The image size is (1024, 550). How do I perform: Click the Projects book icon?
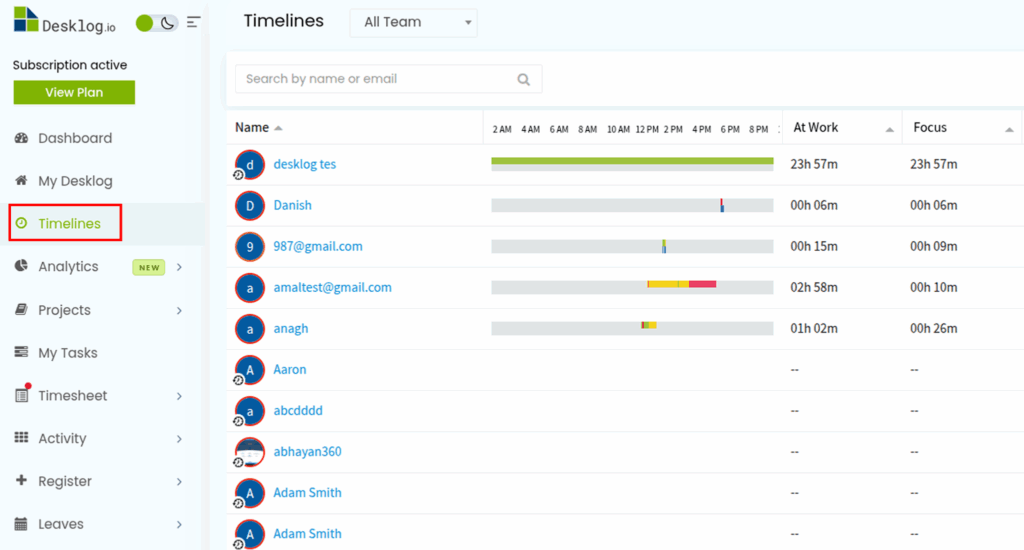click(21, 310)
